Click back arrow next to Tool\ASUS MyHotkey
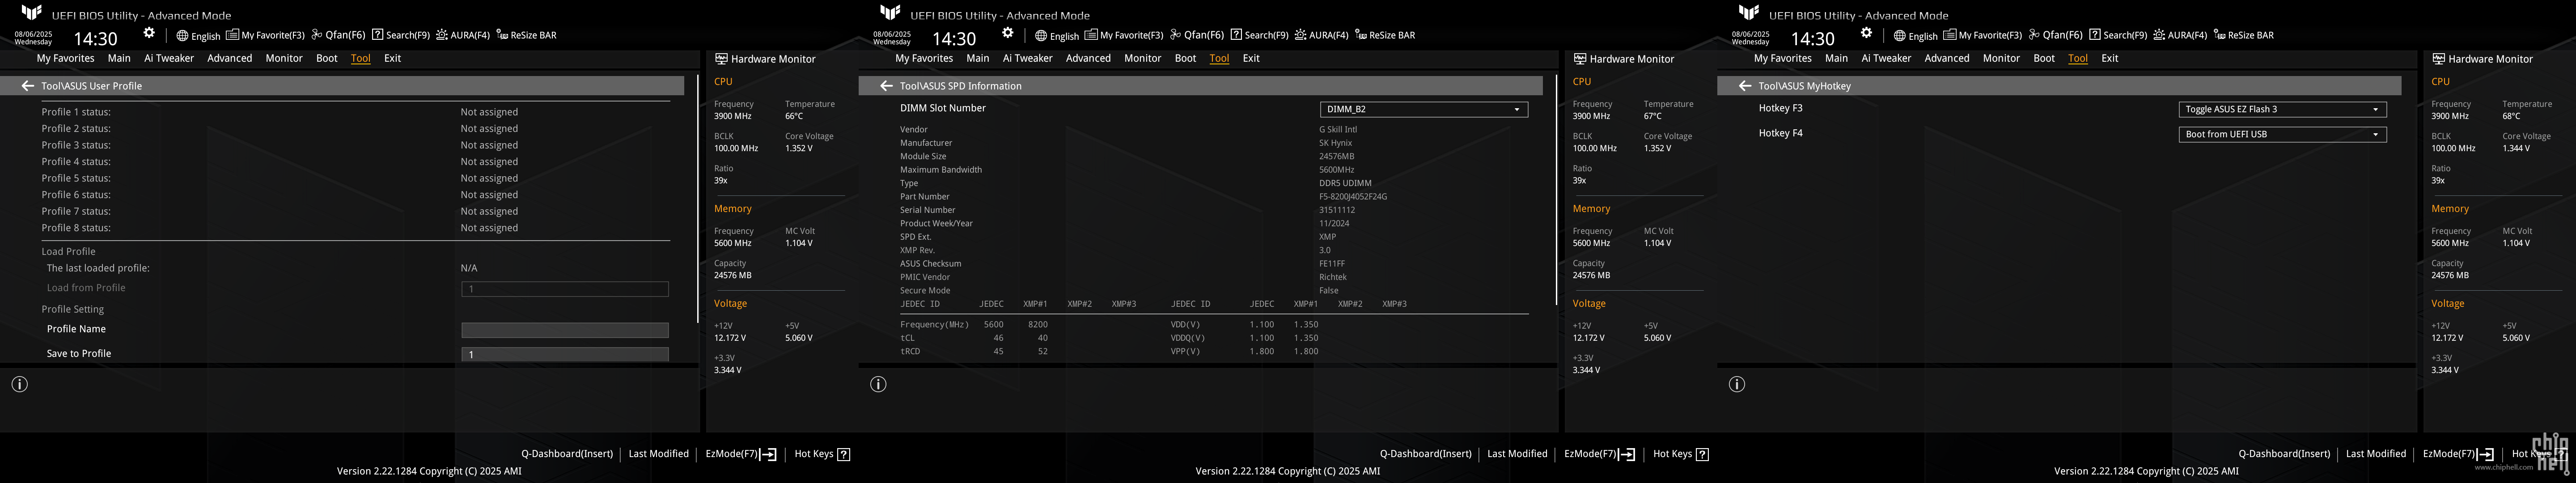This screenshot has height=483, width=2576. point(1745,86)
